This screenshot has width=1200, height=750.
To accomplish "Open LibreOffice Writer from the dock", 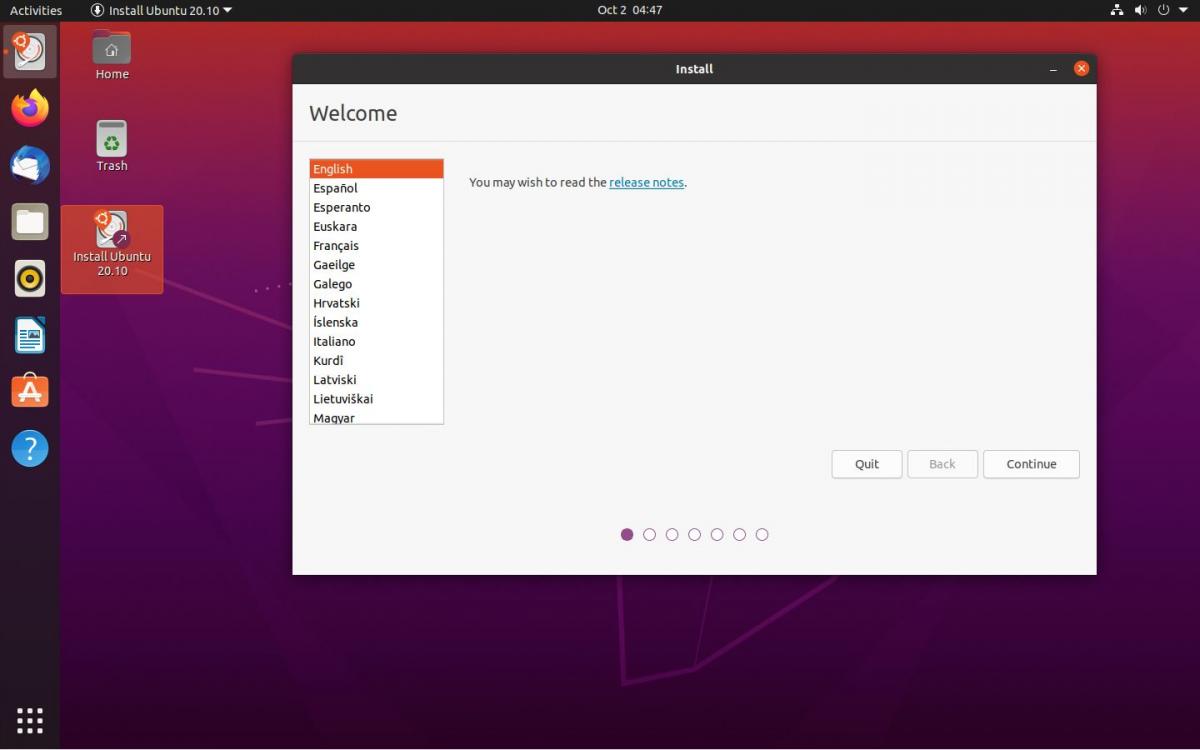I will (30, 336).
